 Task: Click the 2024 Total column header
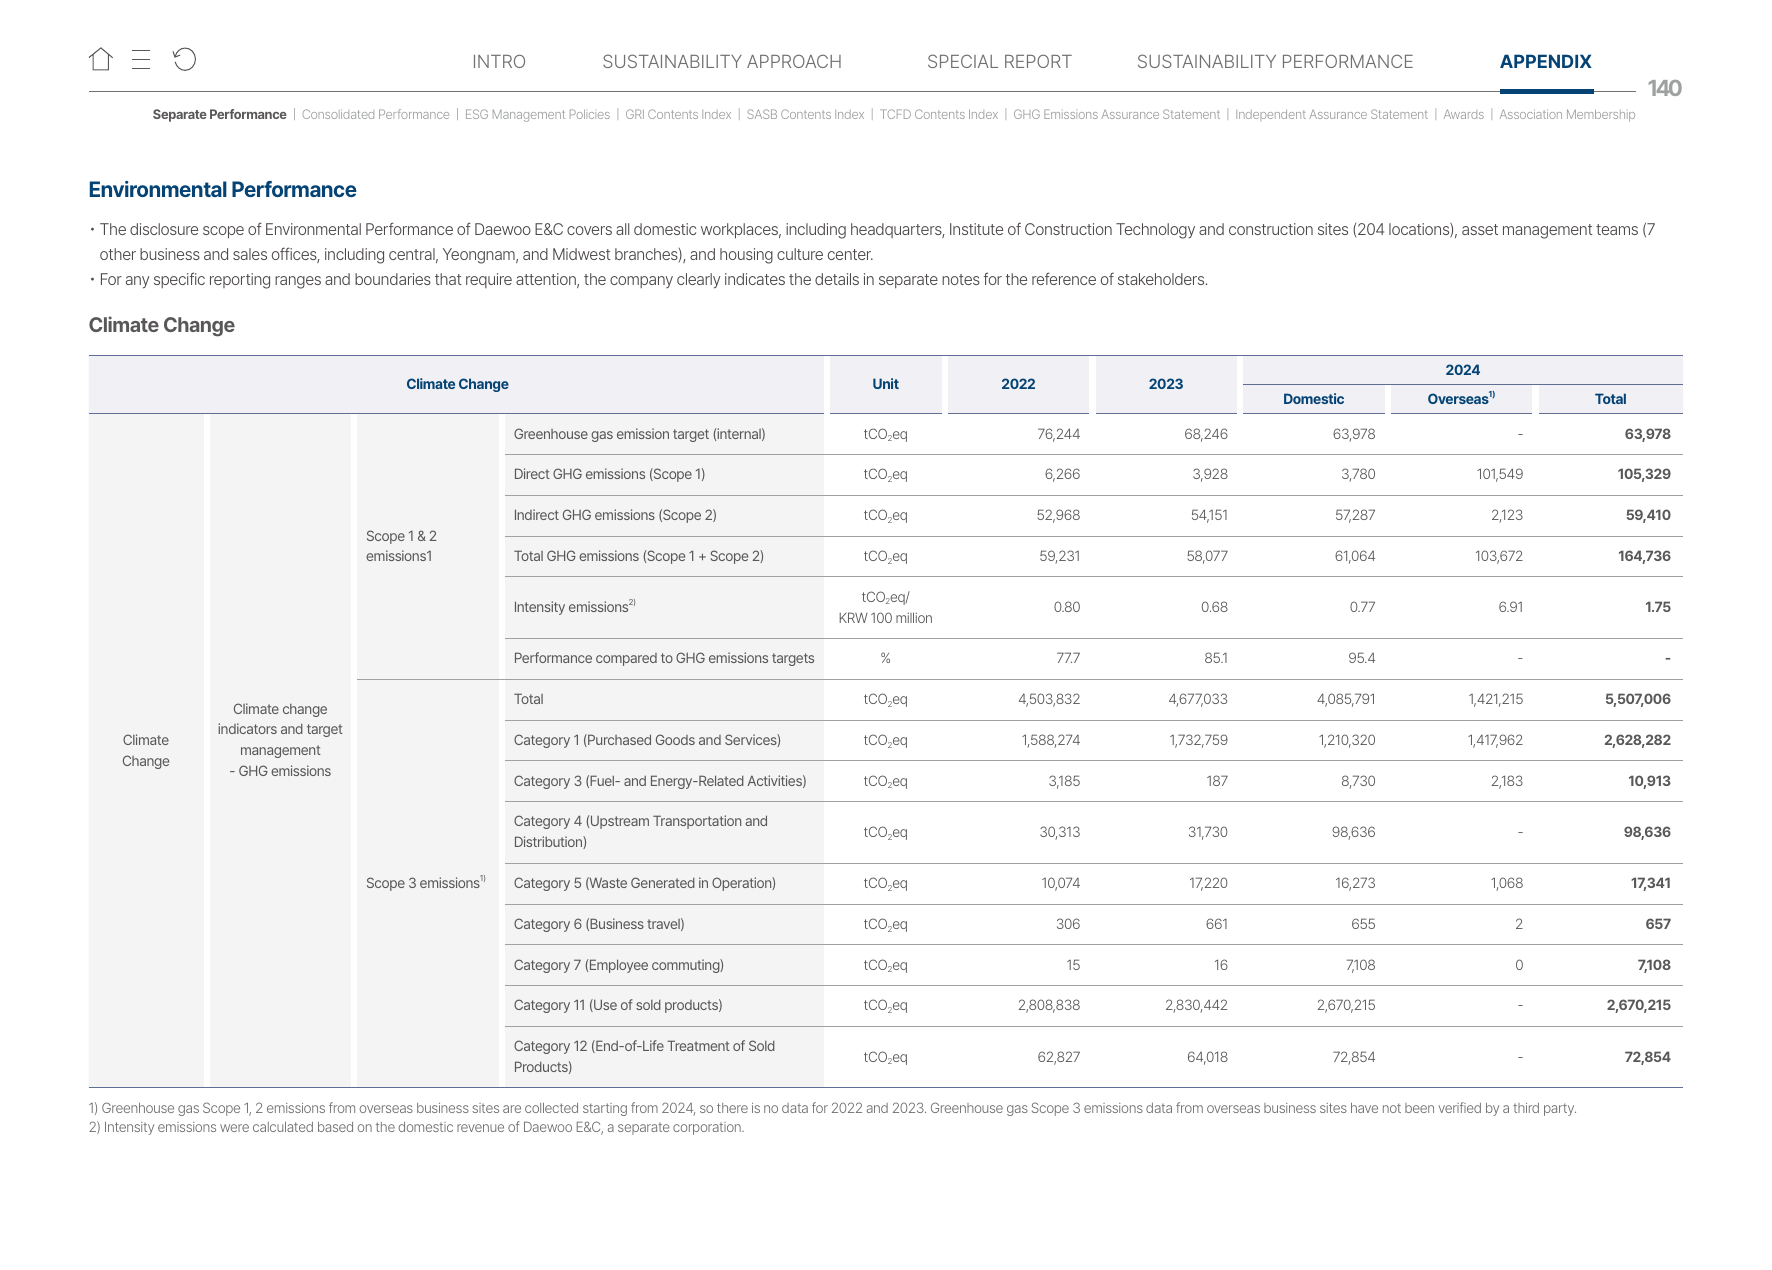(x=1610, y=399)
